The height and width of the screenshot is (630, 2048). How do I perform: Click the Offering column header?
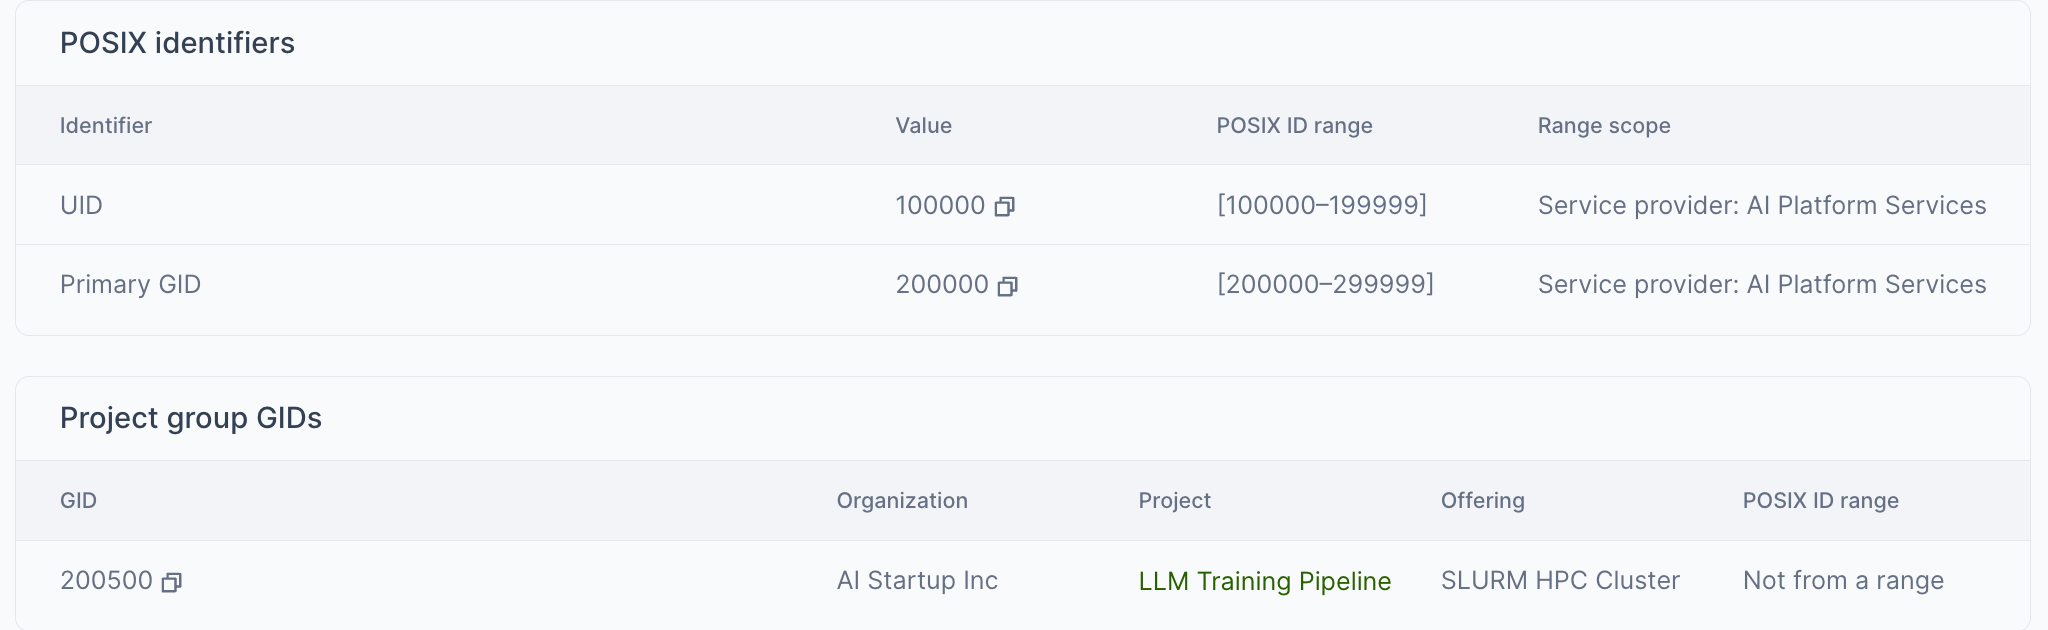click(1482, 501)
